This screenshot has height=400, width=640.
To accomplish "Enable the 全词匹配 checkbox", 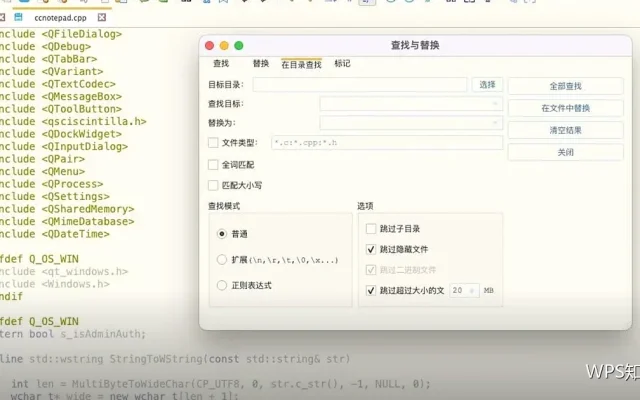I will point(213,164).
